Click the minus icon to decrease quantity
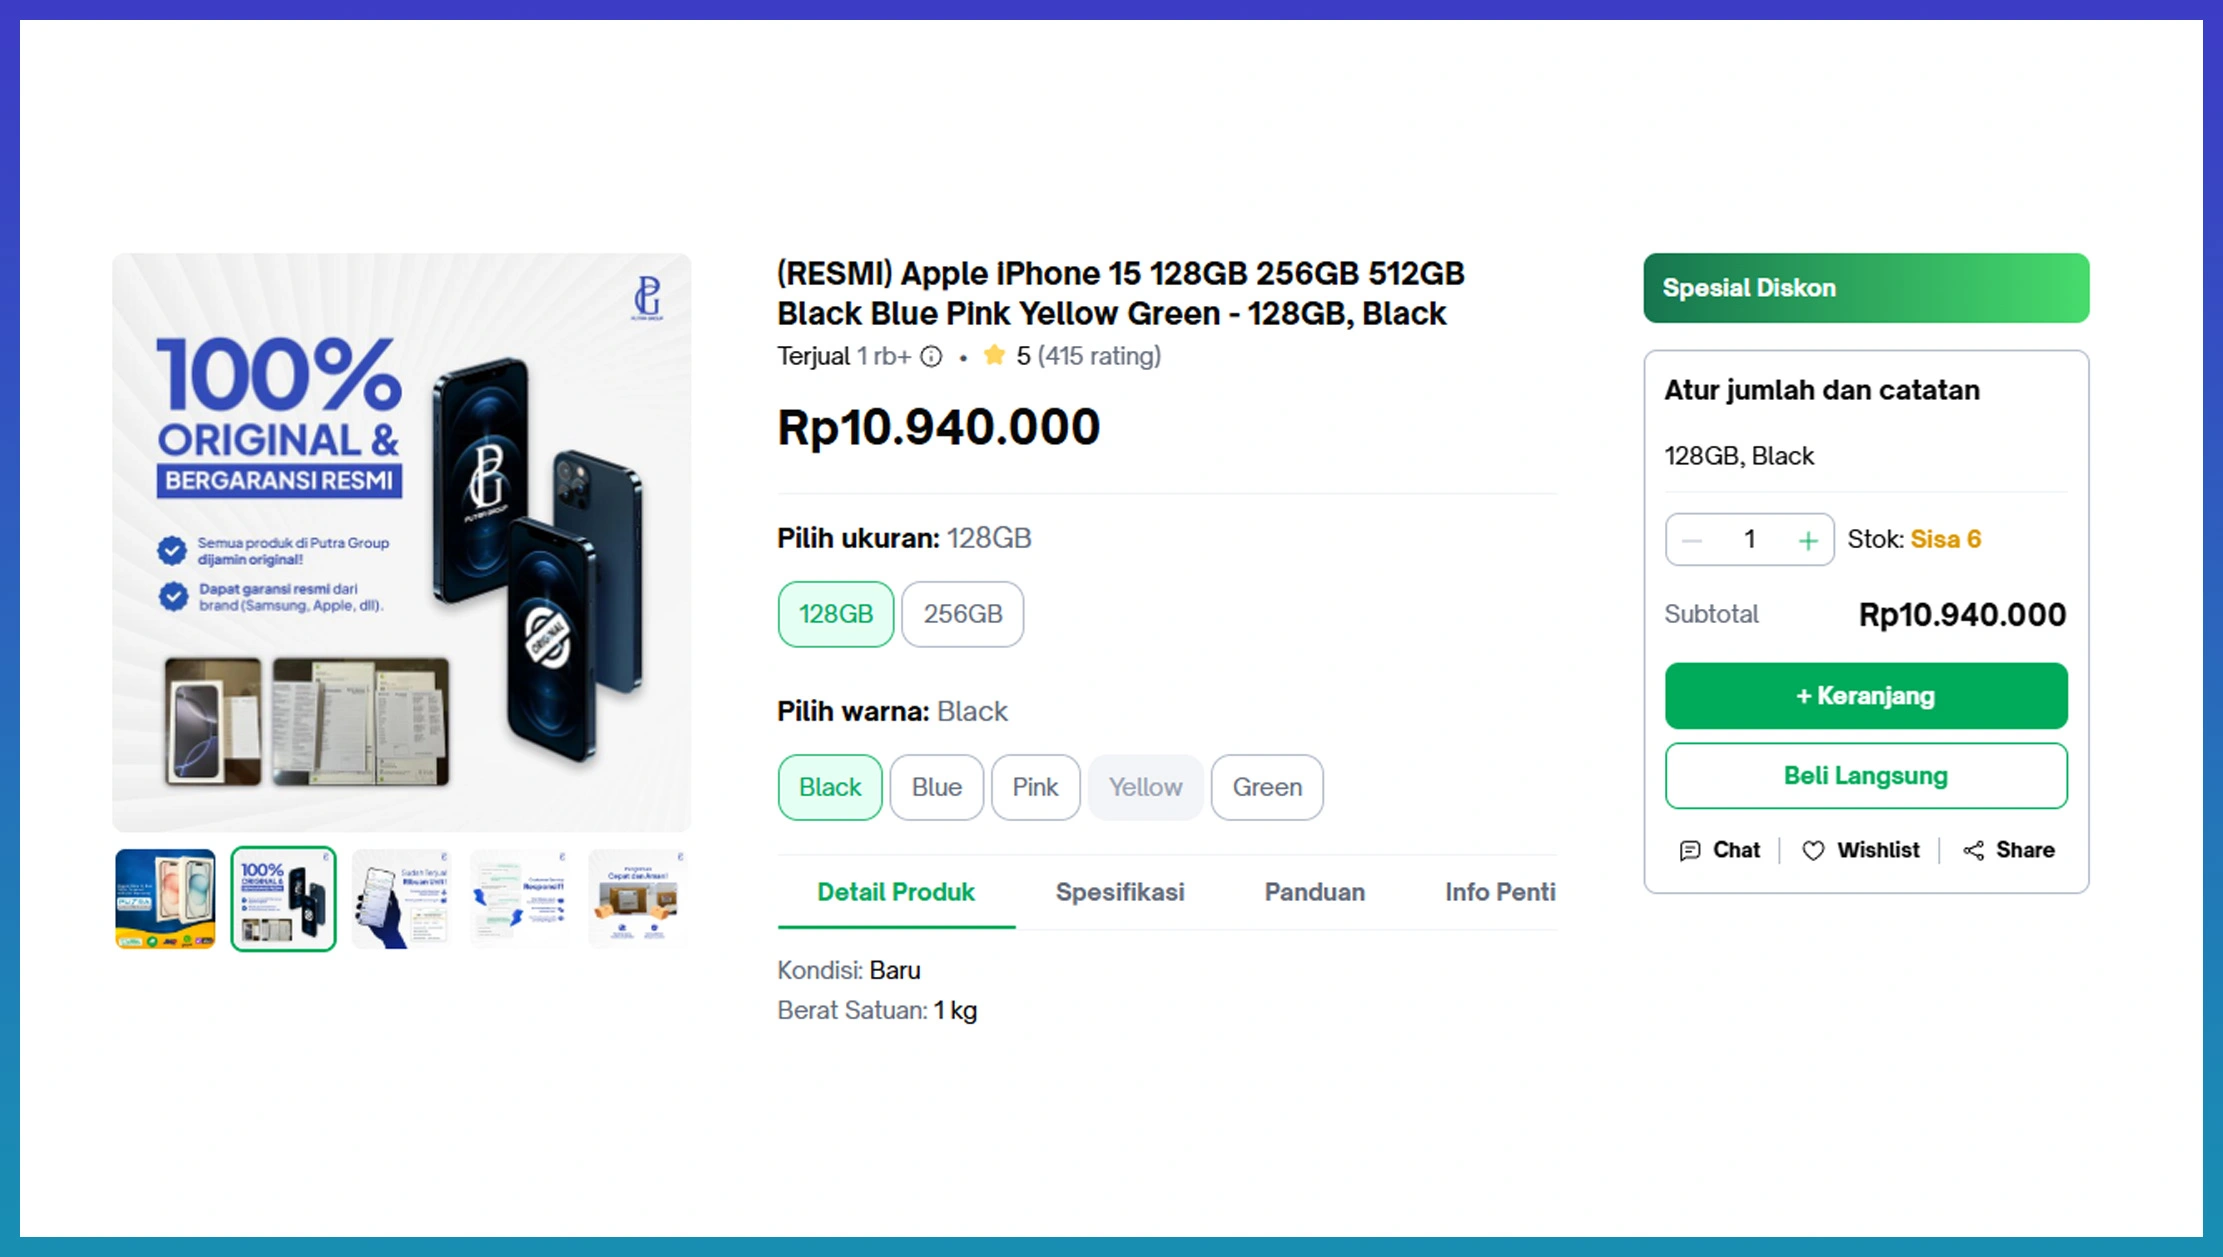 tap(1692, 541)
